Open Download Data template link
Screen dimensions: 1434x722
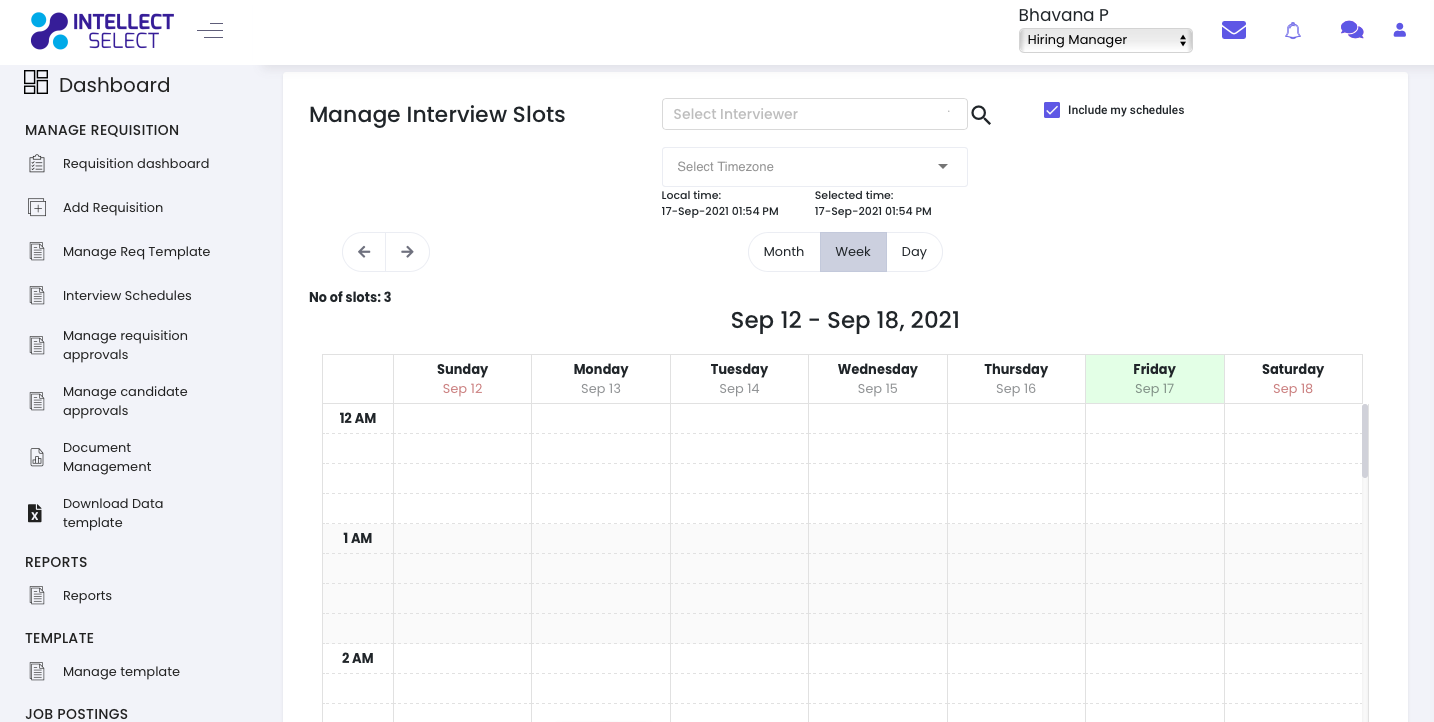113,513
